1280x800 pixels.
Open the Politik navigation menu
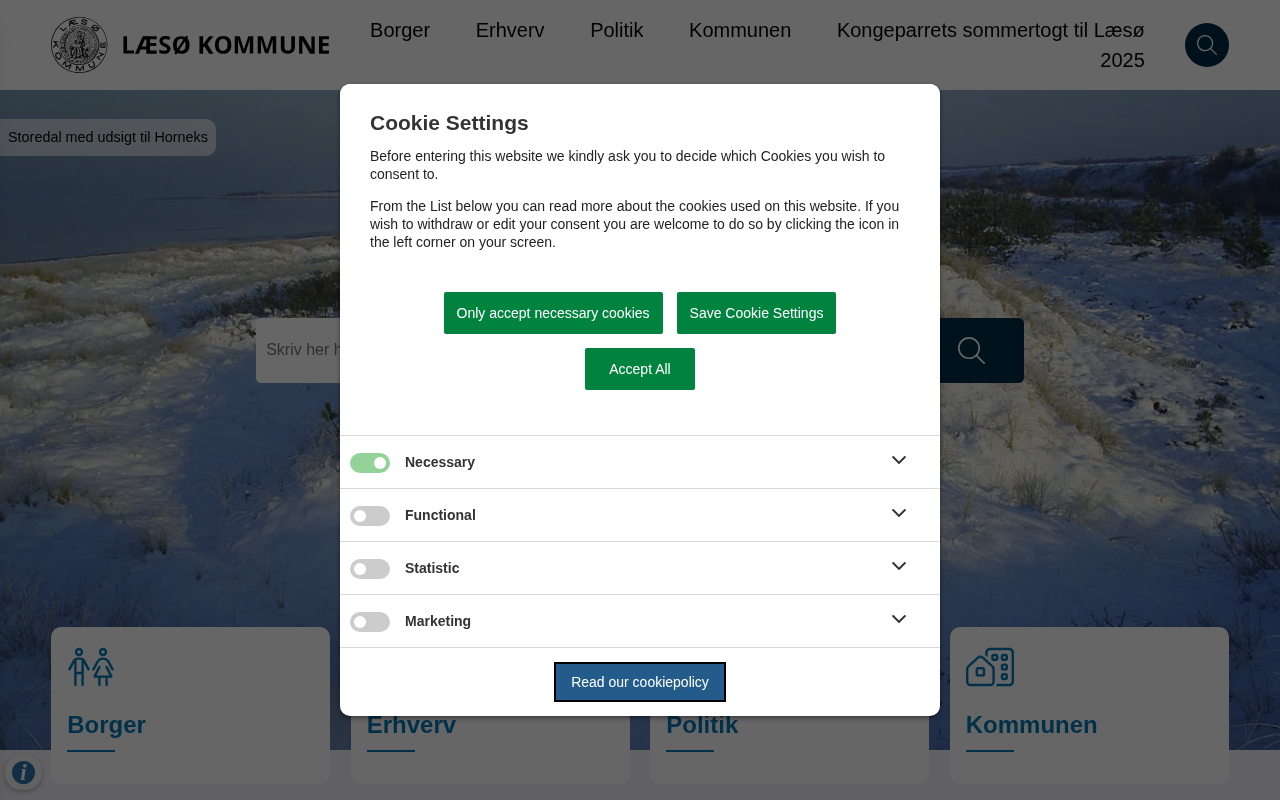tap(616, 30)
